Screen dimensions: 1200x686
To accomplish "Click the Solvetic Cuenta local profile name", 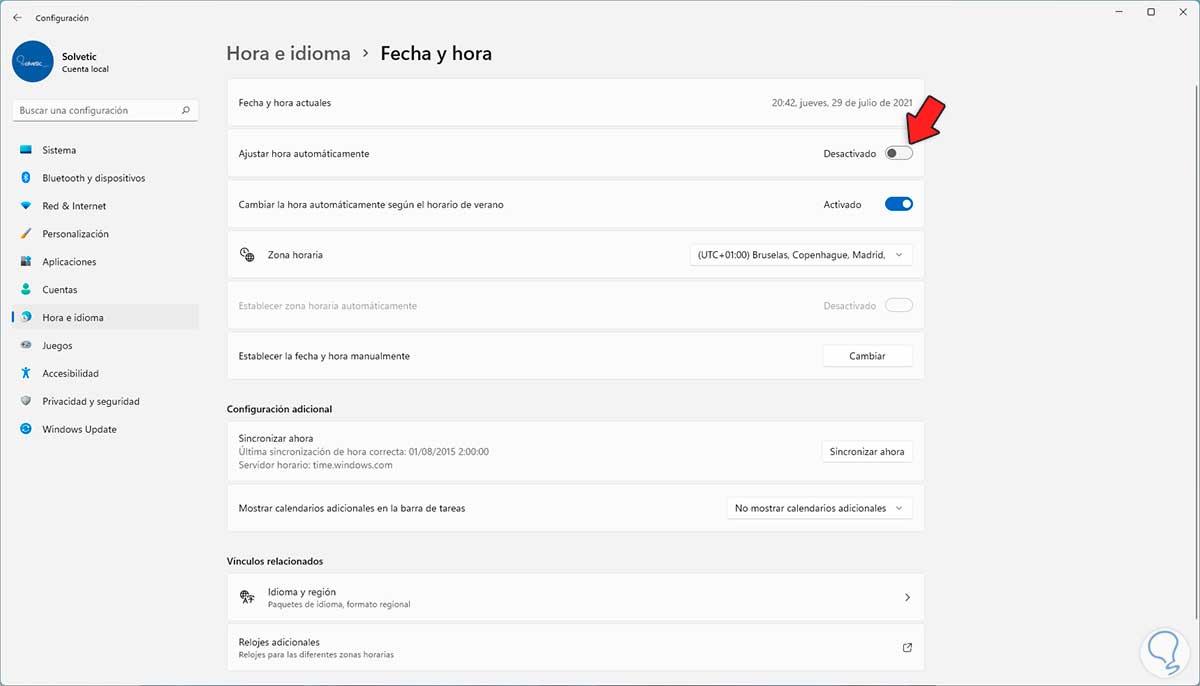I will tap(85, 62).
